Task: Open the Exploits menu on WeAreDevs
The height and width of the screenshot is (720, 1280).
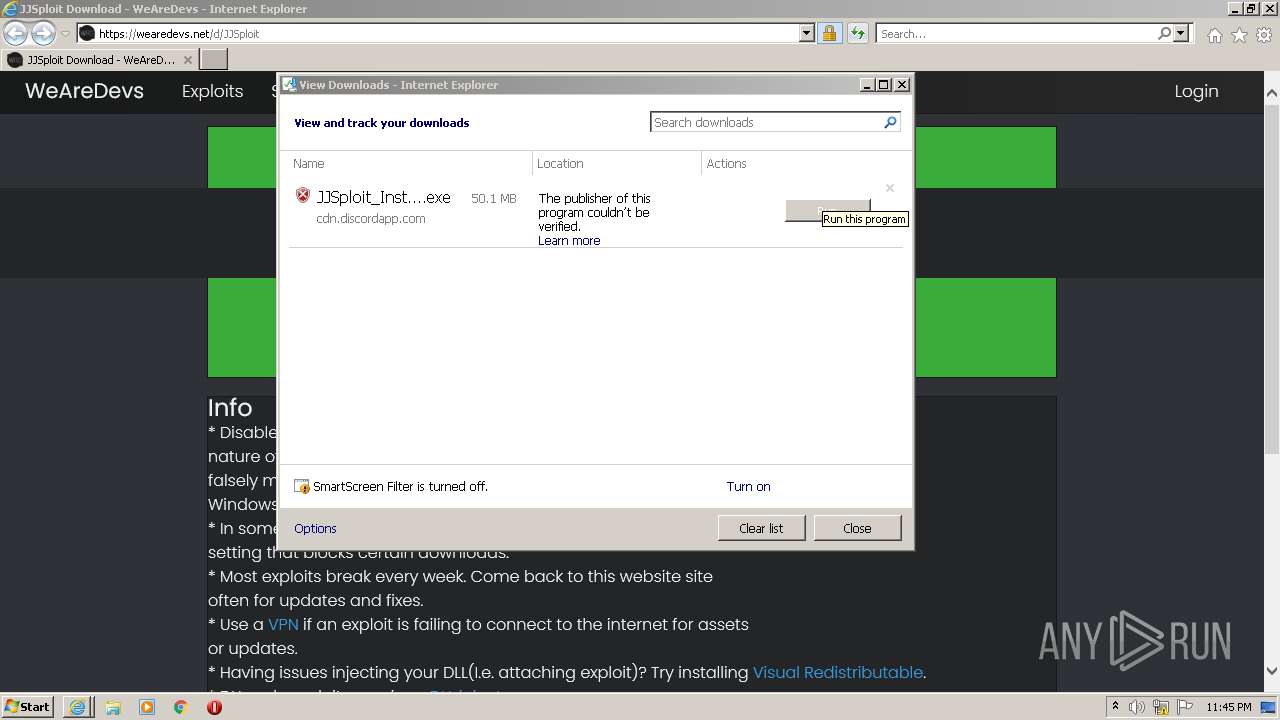Action: [212, 91]
